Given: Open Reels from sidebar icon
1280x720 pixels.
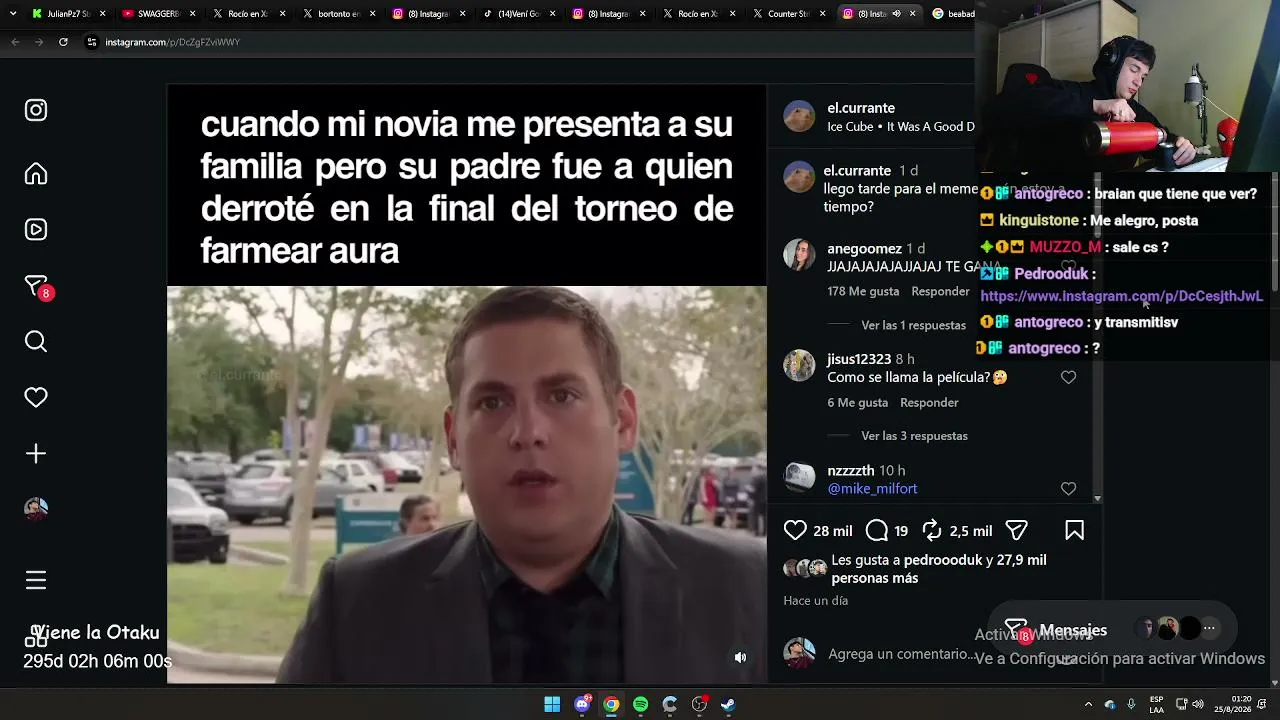Looking at the screenshot, I should click(36, 230).
